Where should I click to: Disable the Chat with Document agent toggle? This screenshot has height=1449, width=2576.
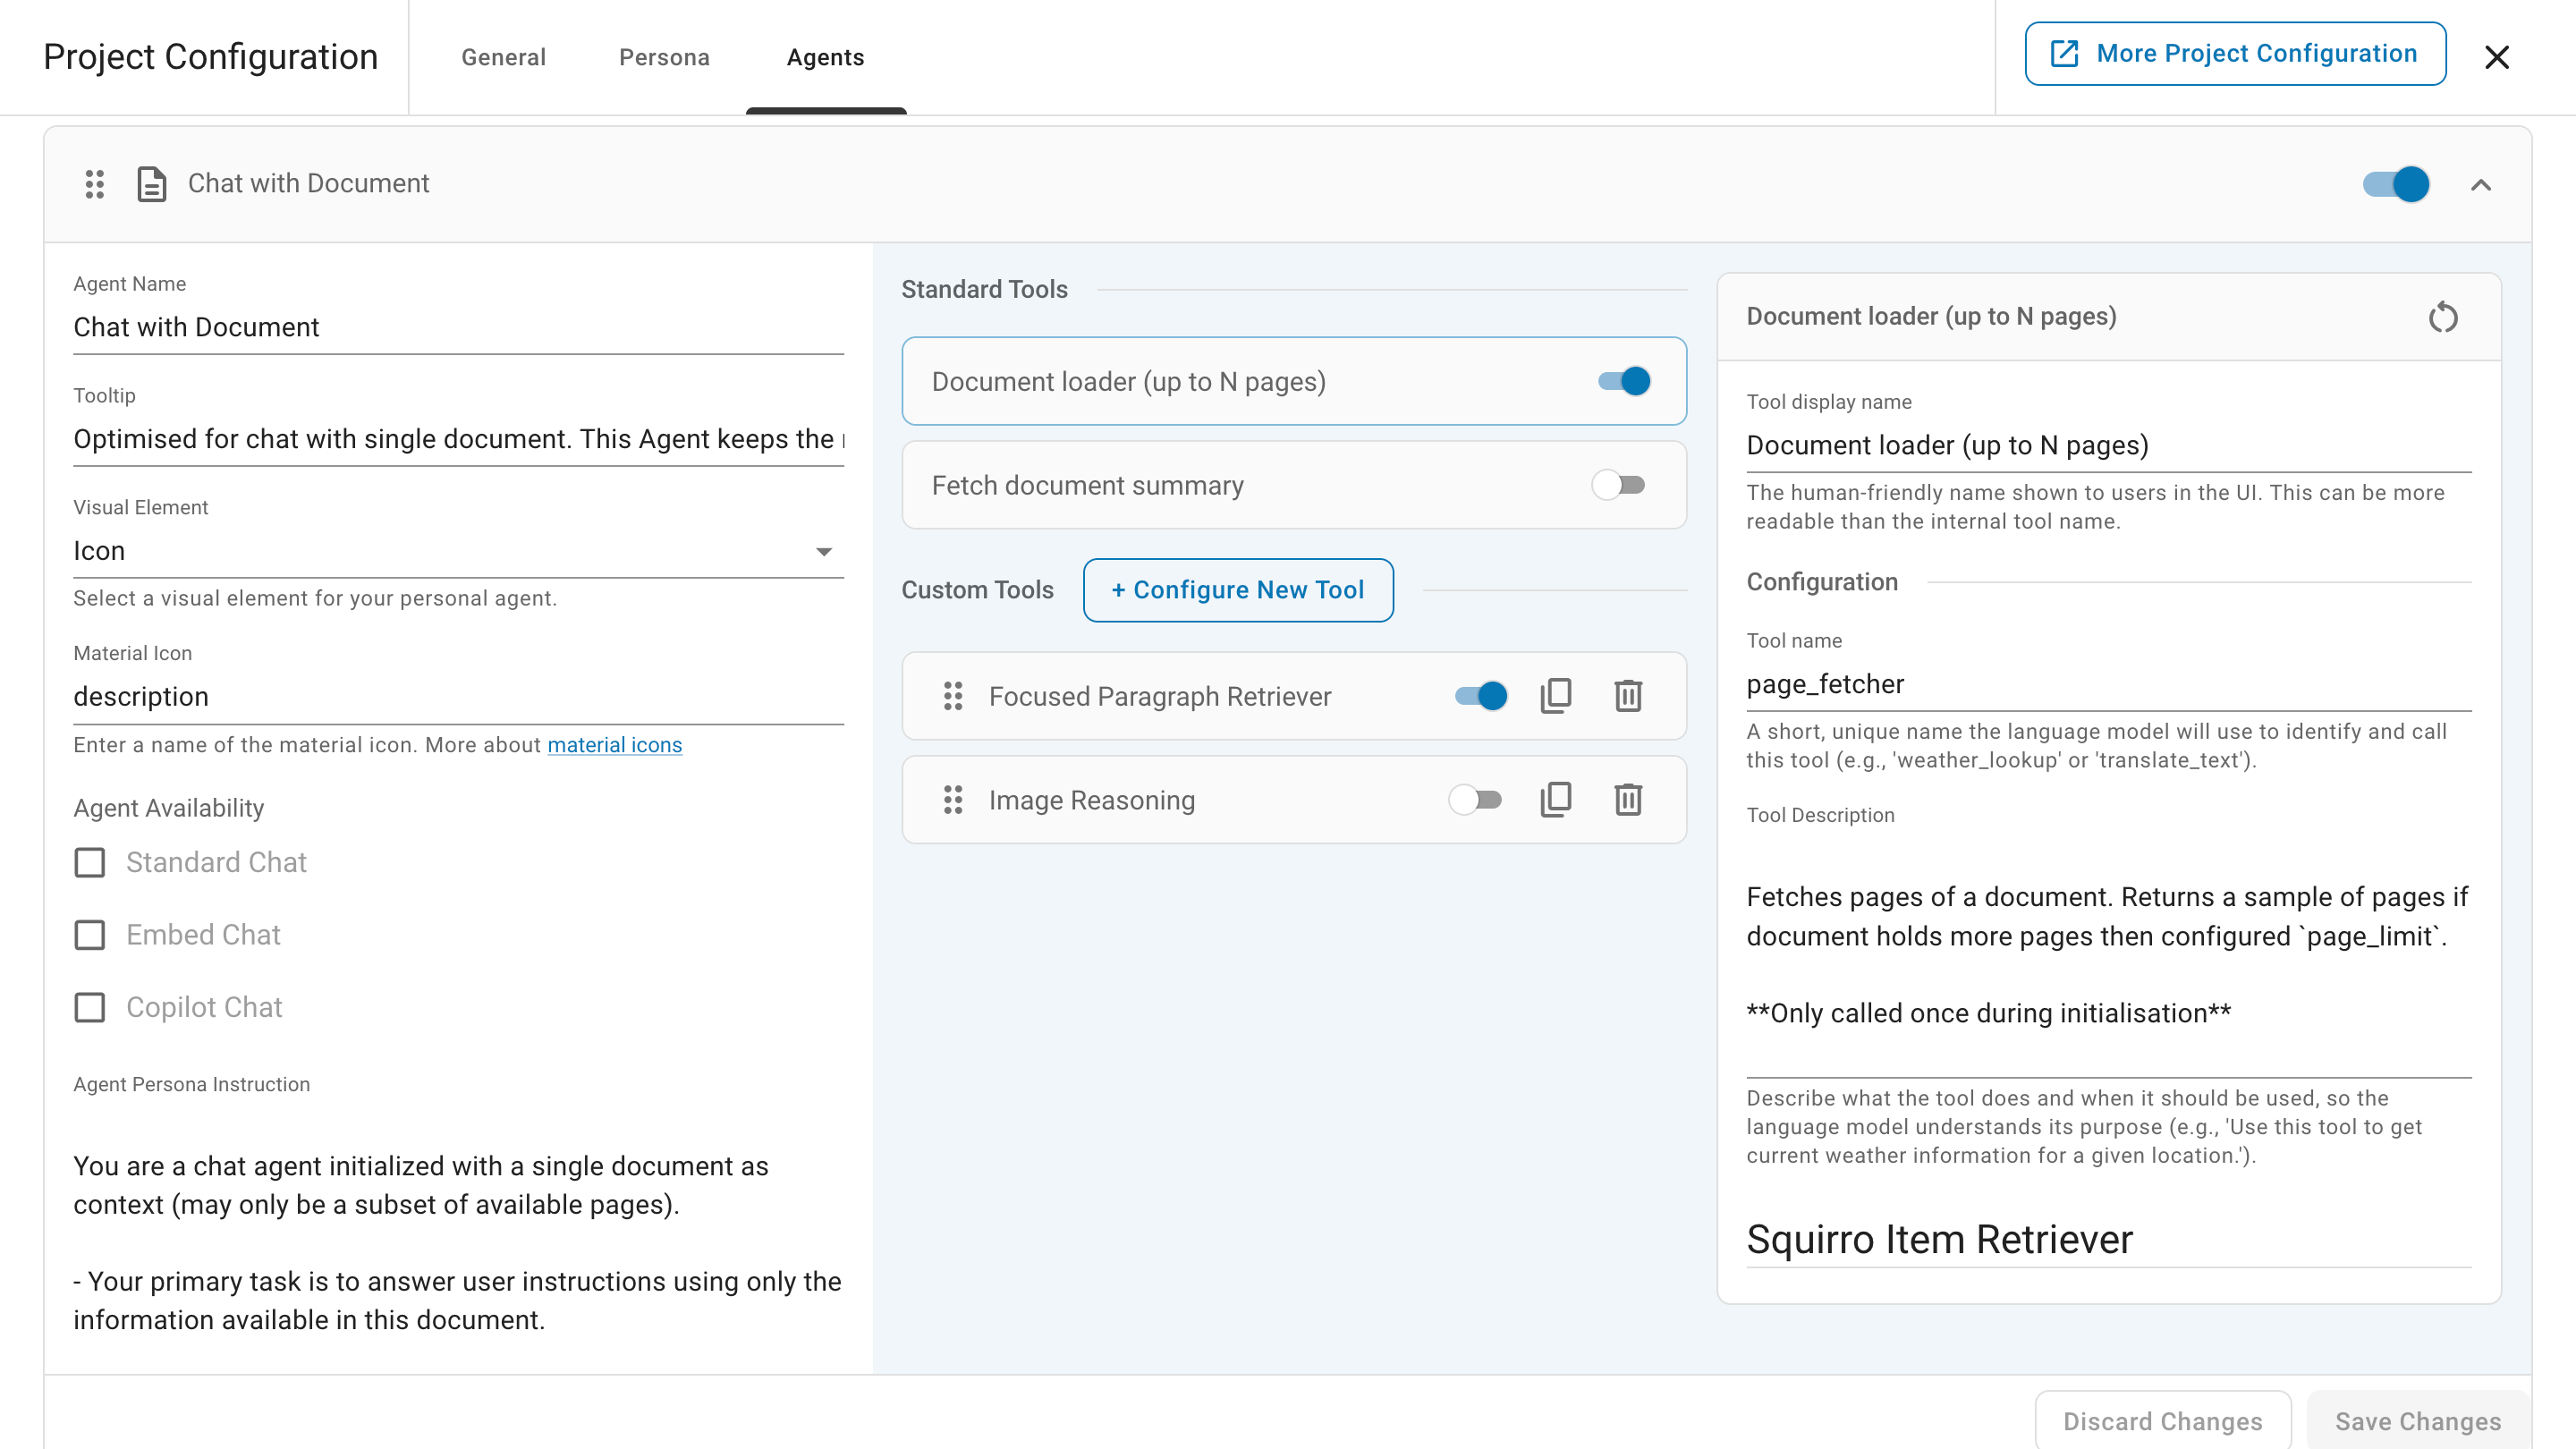2396,184
